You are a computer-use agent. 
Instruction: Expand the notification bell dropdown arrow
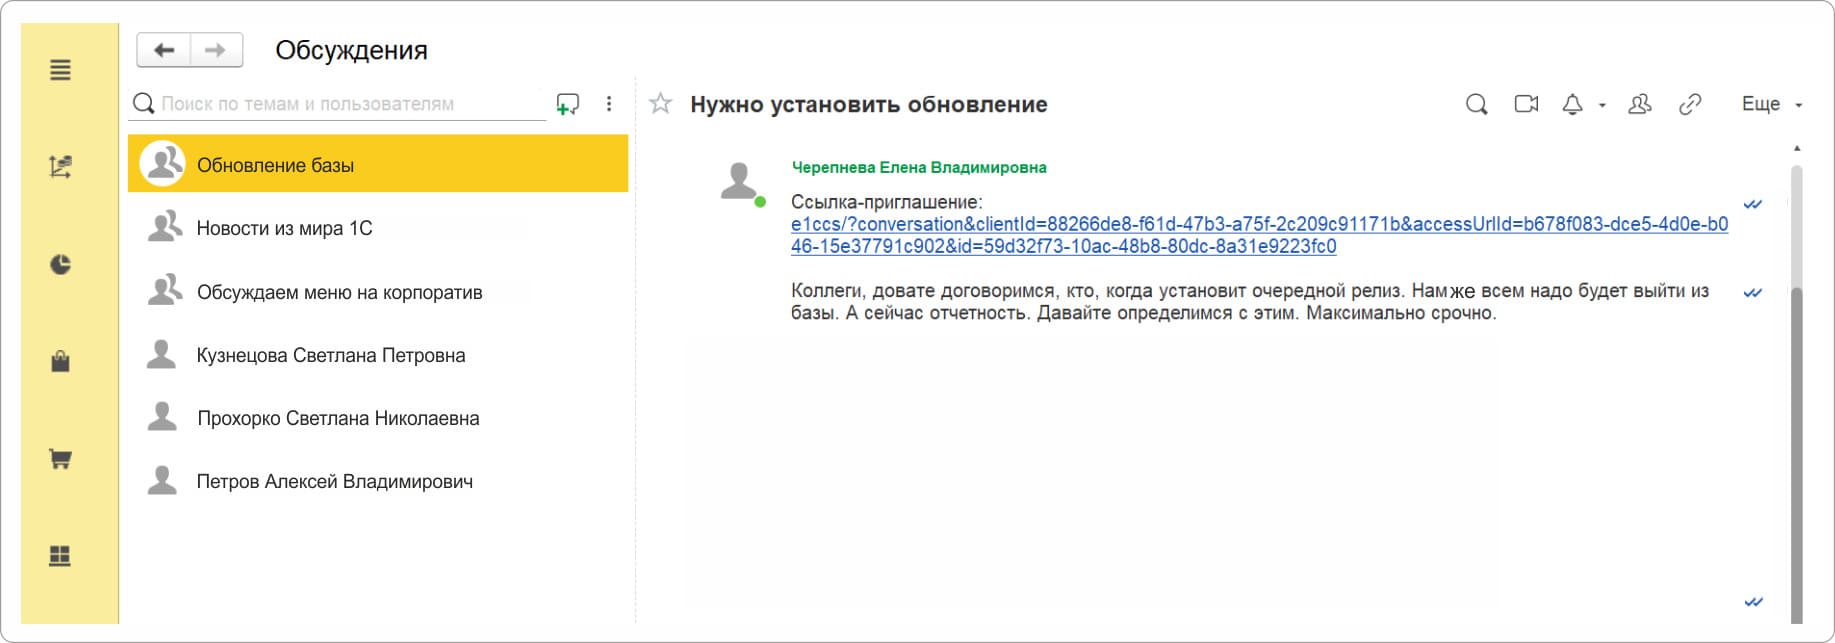pos(1602,105)
